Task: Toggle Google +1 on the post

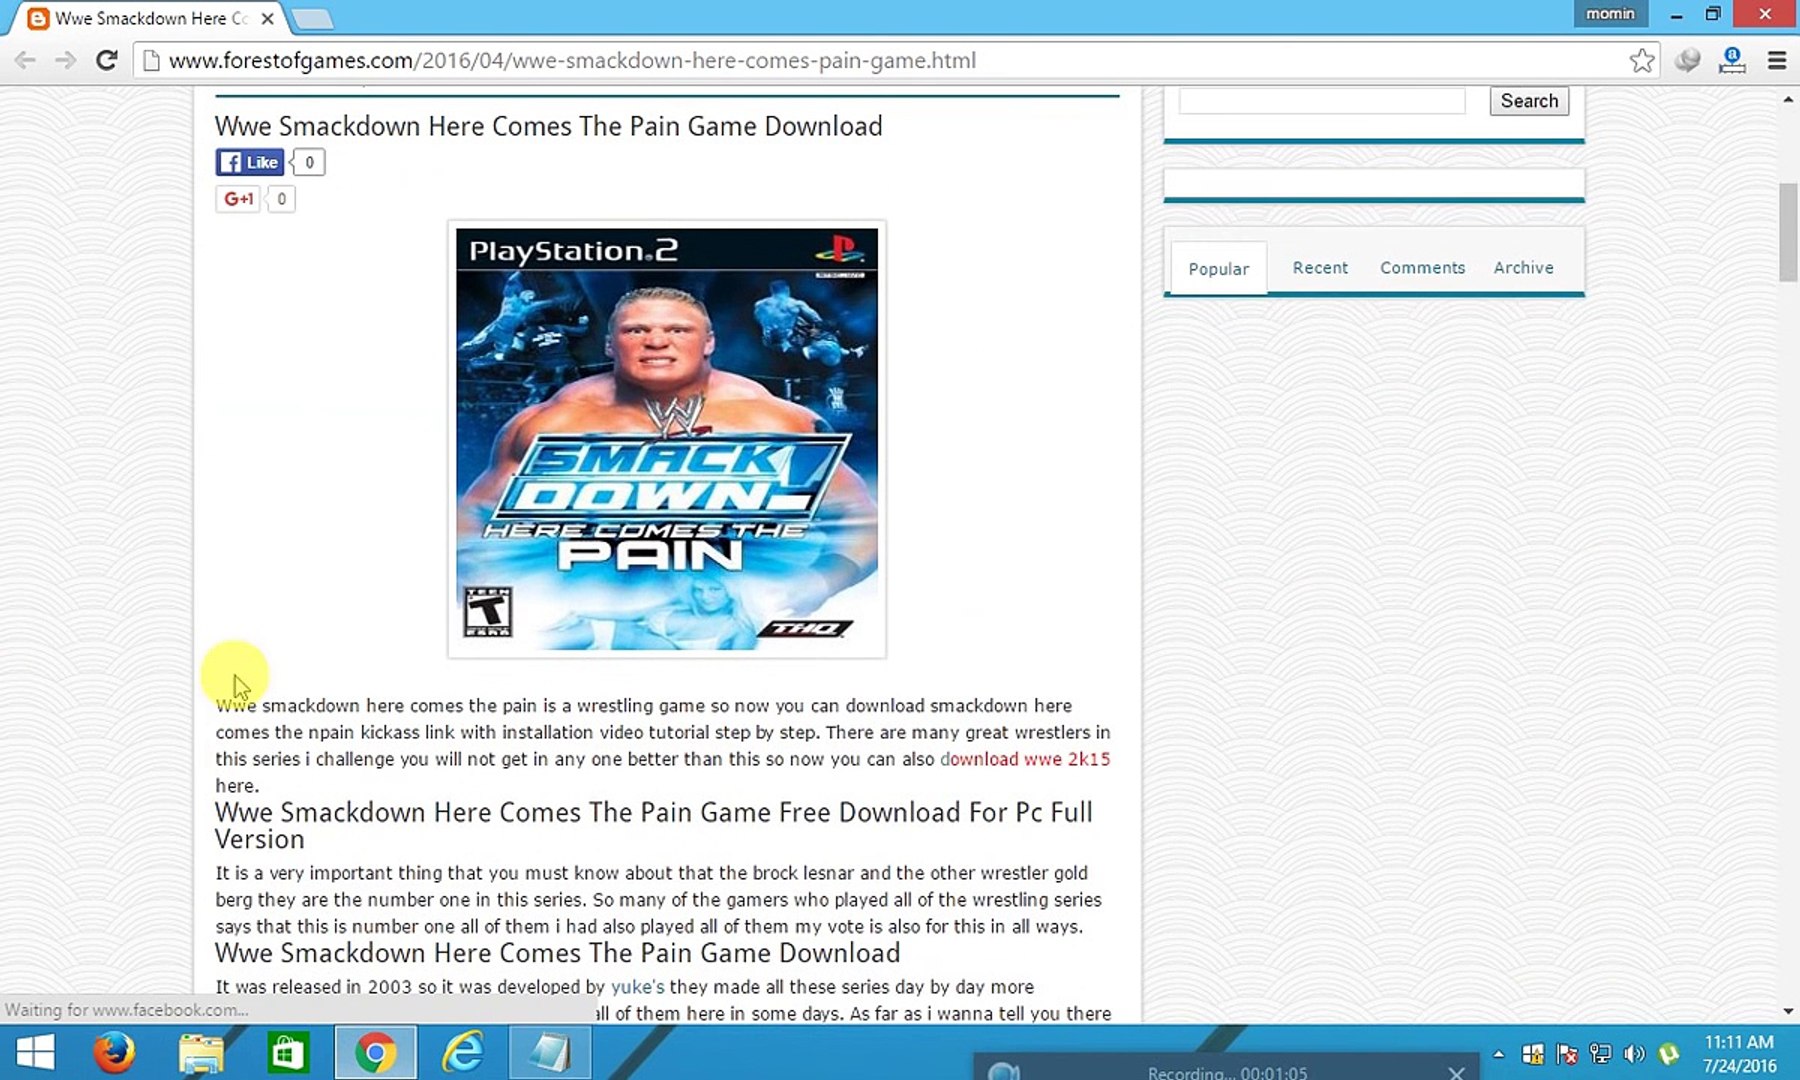Action: coord(237,199)
